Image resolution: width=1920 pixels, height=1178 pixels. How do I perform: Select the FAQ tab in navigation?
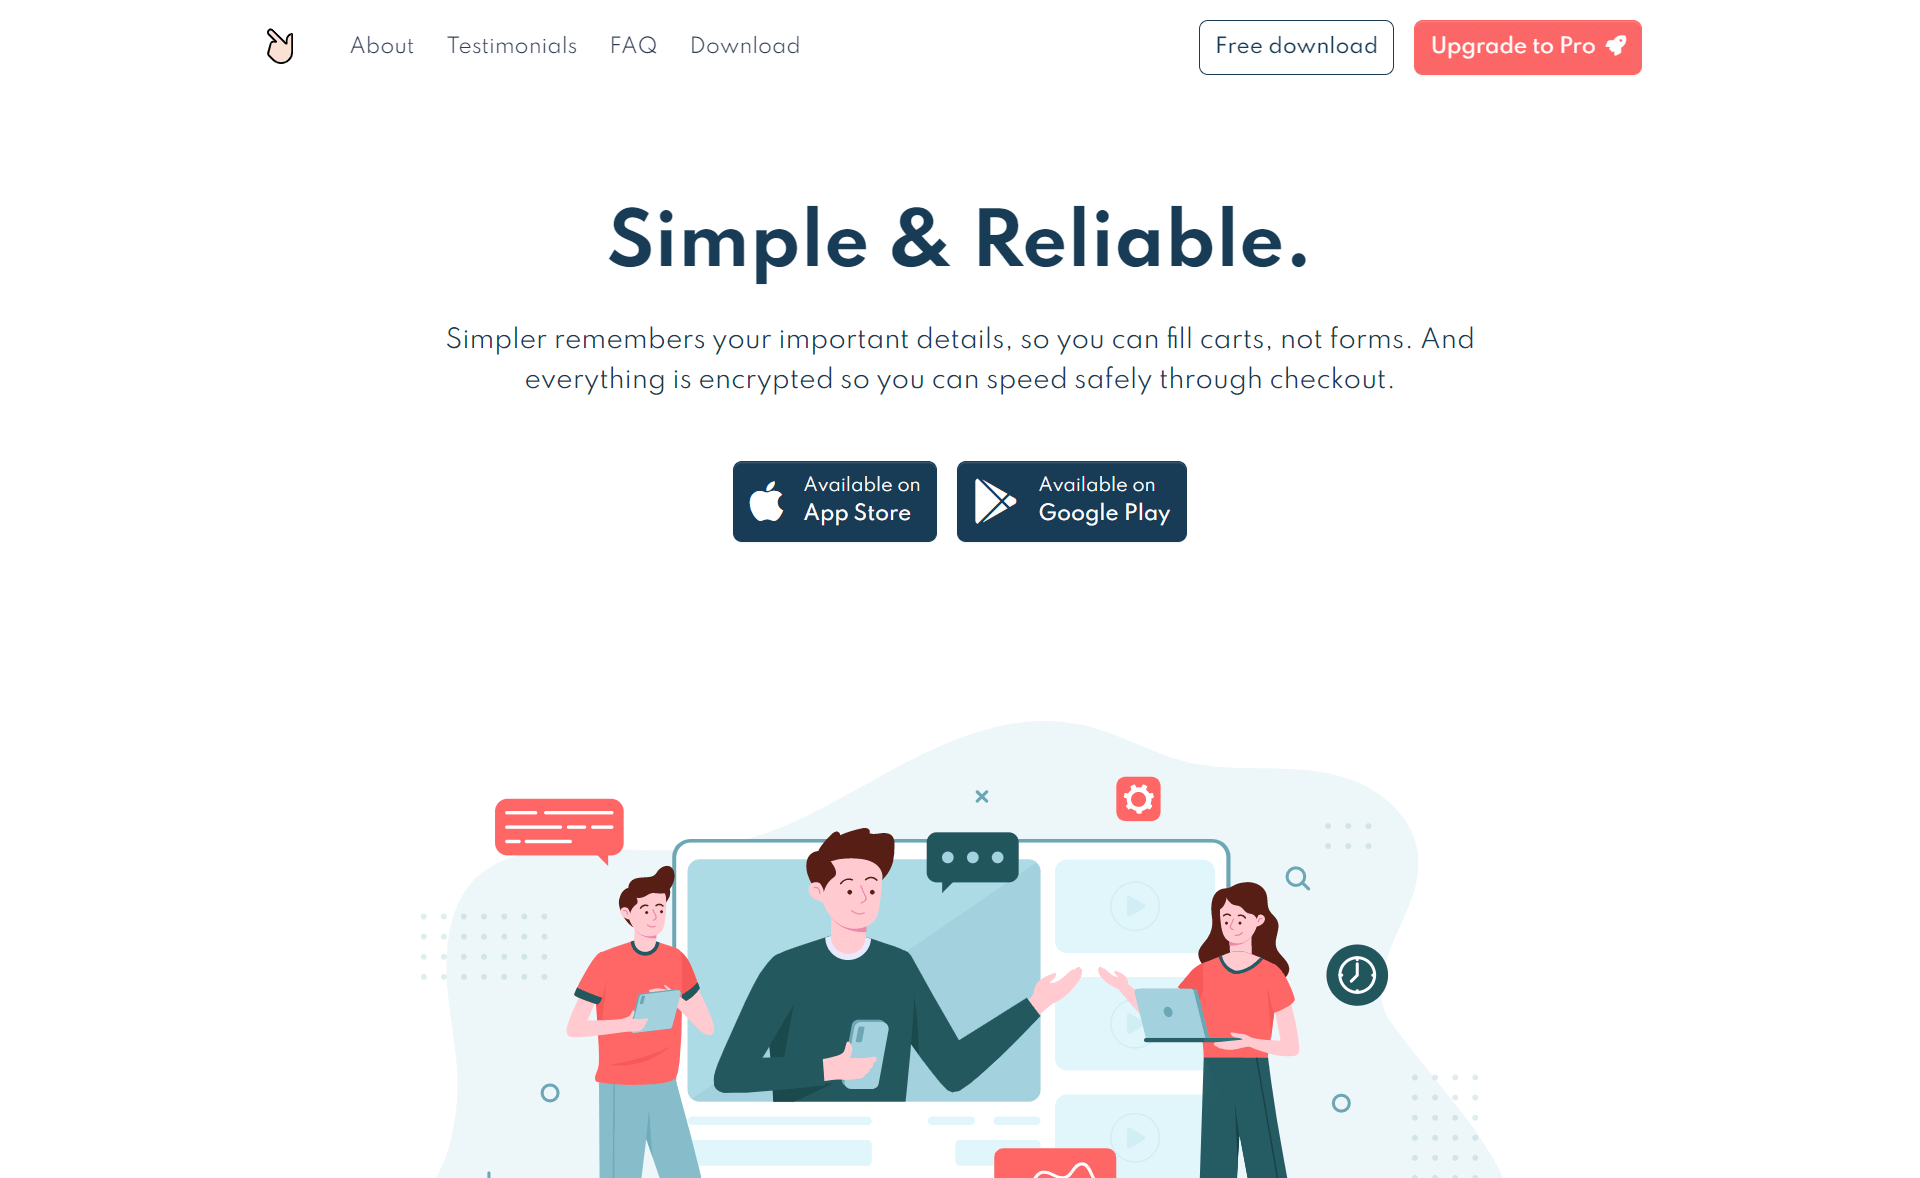632,47
